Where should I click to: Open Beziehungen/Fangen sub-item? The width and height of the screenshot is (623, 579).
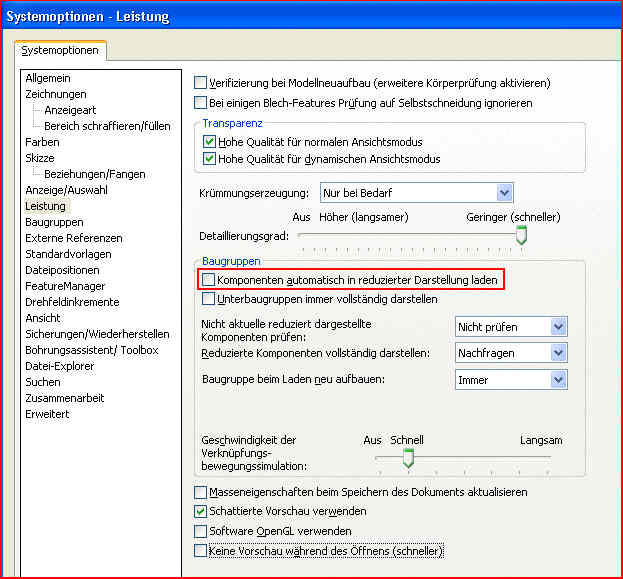coord(95,174)
